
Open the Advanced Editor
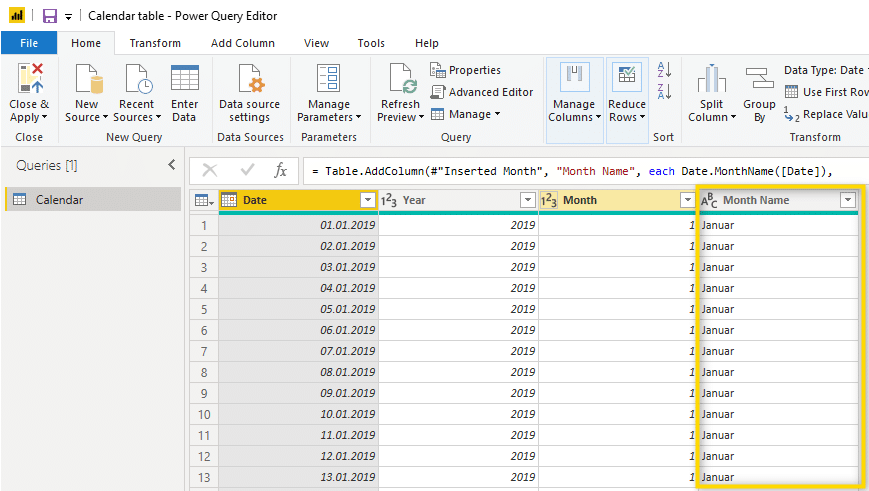pos(482,92)
